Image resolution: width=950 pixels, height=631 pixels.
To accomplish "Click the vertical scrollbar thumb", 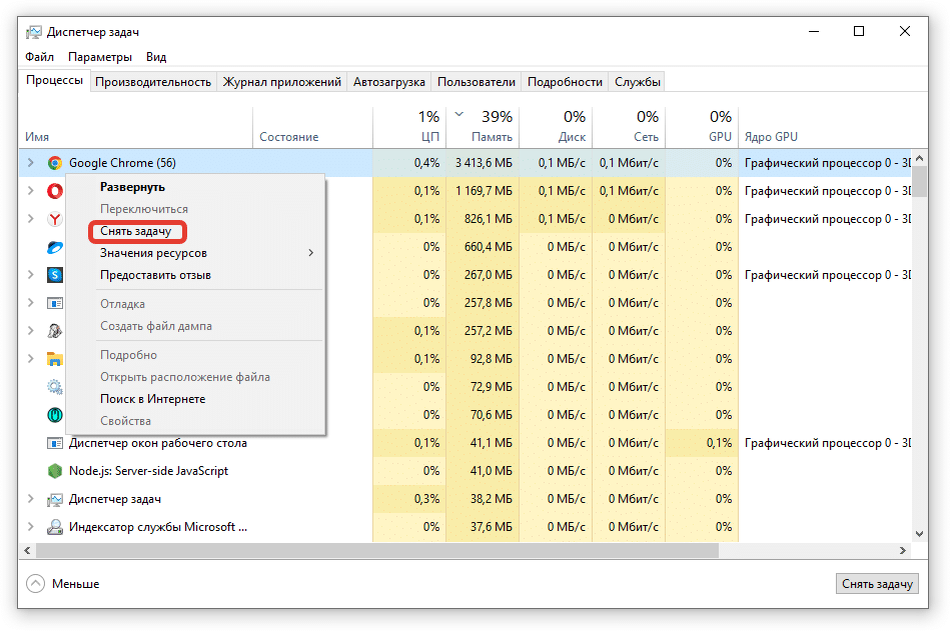I will [x=919, y=181].
